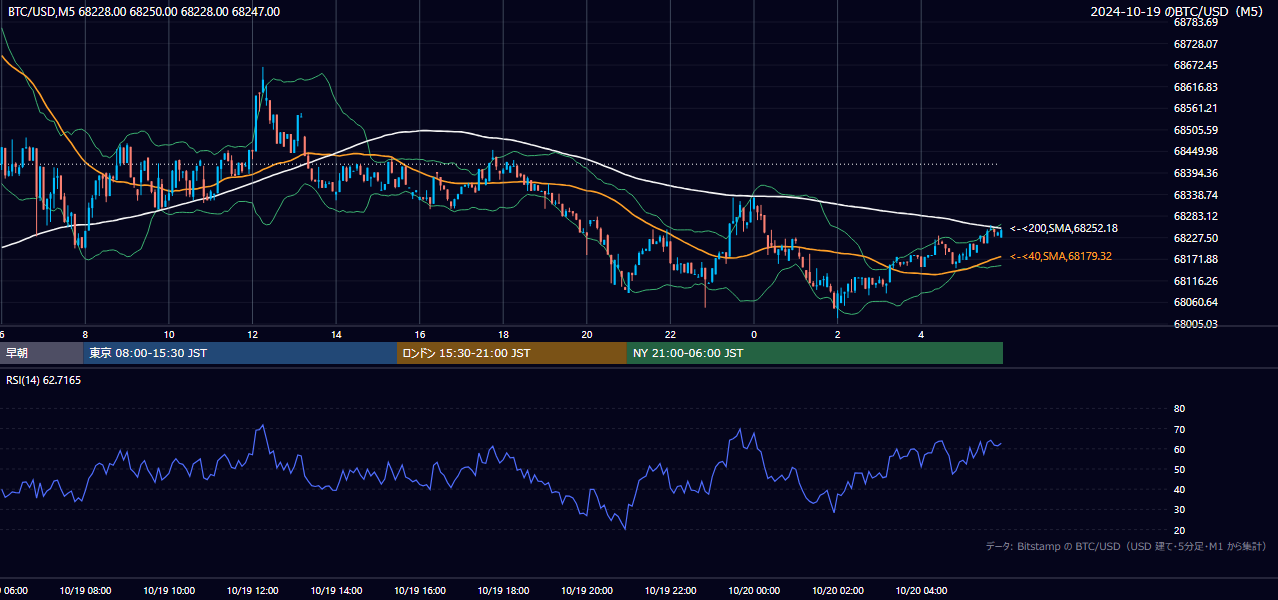Click the 10/20 00:00 time axis label
Viewport: 1278px width, 600px height.
click(x=754, y=591)
